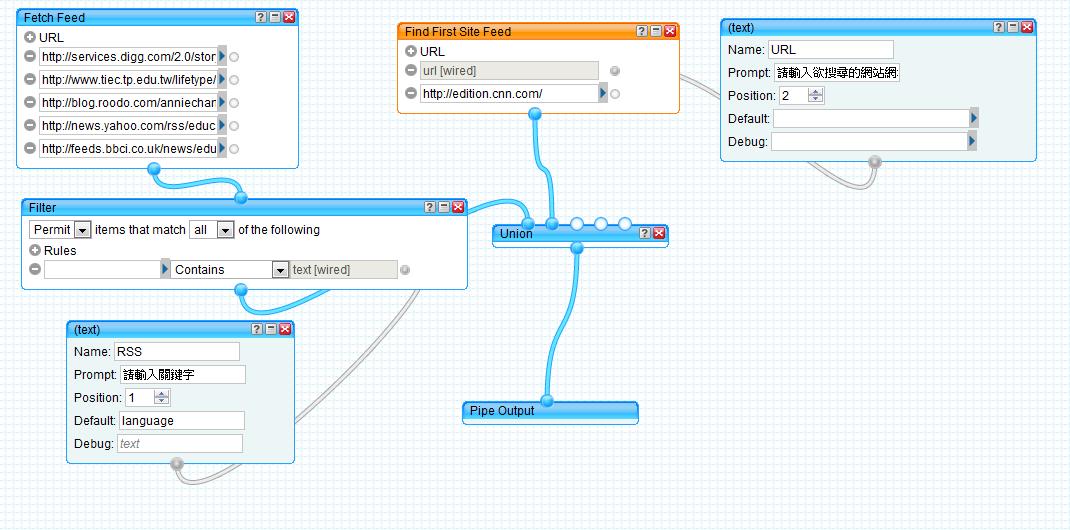Open help for the Fetch Feed module
This screenshot has width=1070, height=530.
(261, 17)
